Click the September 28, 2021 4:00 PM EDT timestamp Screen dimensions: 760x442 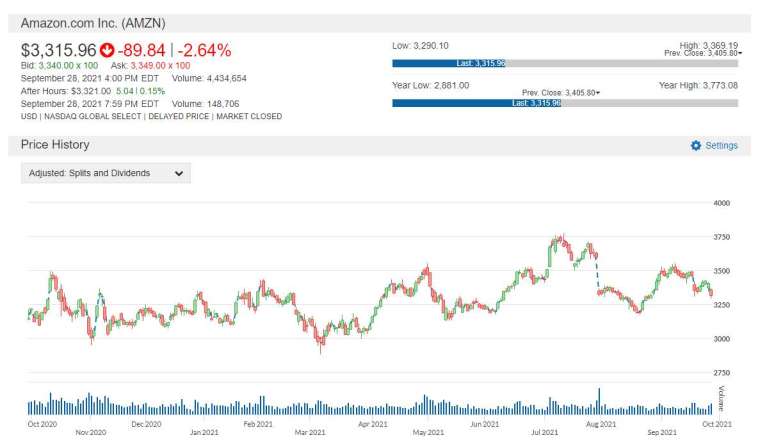(x=90, y=78)
